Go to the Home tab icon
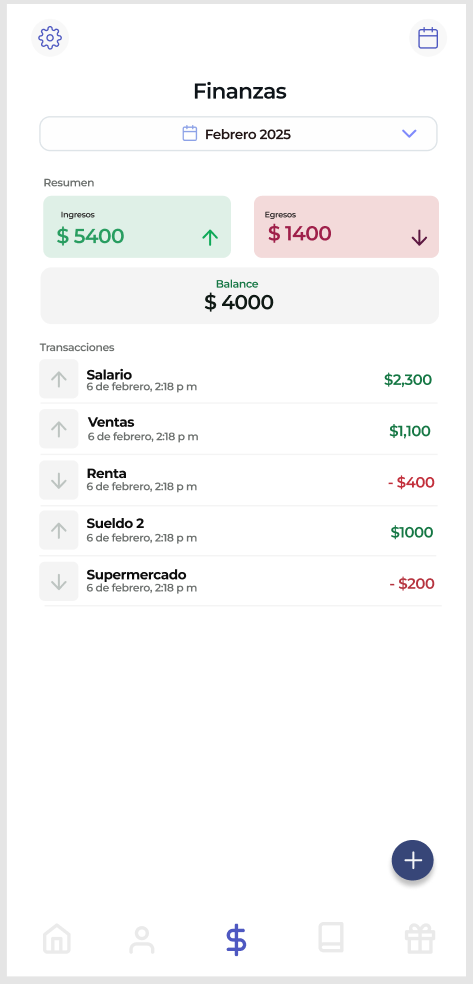This screenshot has height=984, width=473. pyautogui.click(x=56, y=939)
